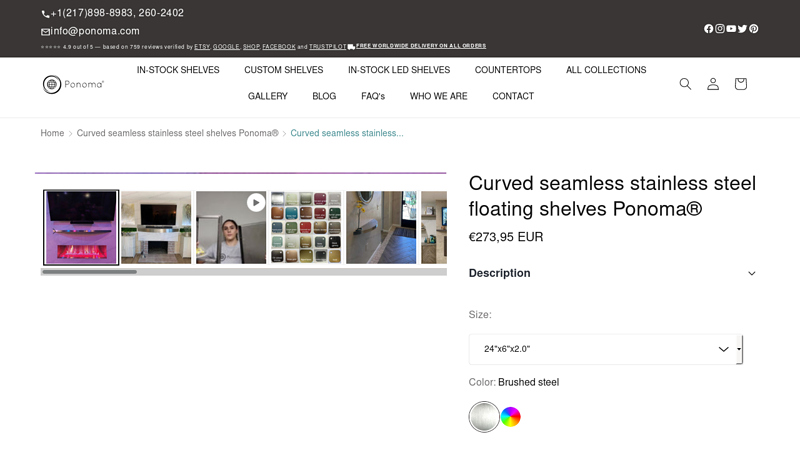Go to Home breadcrumb
The height and width of the screenshot is (450, 800).
coord(53,133)
